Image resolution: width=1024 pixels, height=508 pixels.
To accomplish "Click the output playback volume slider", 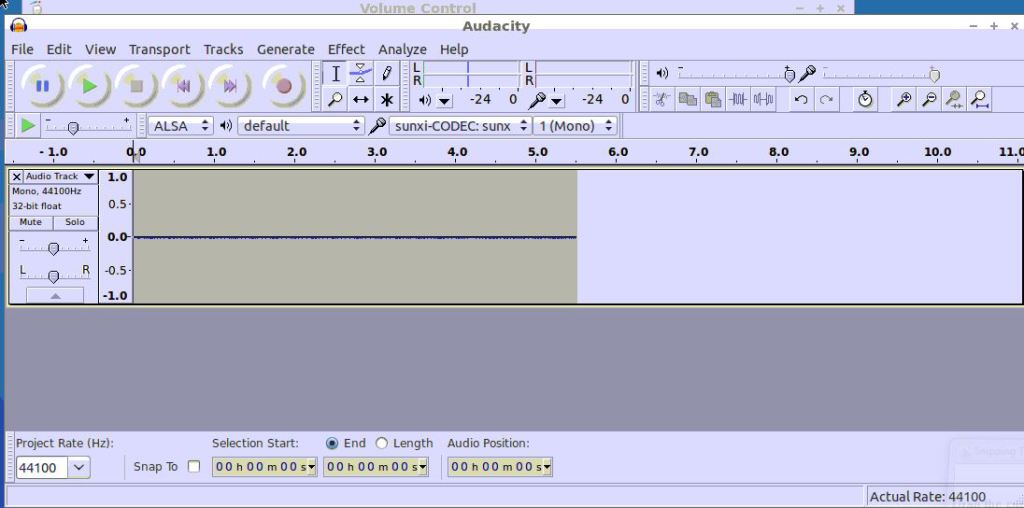I will point(736,74).
